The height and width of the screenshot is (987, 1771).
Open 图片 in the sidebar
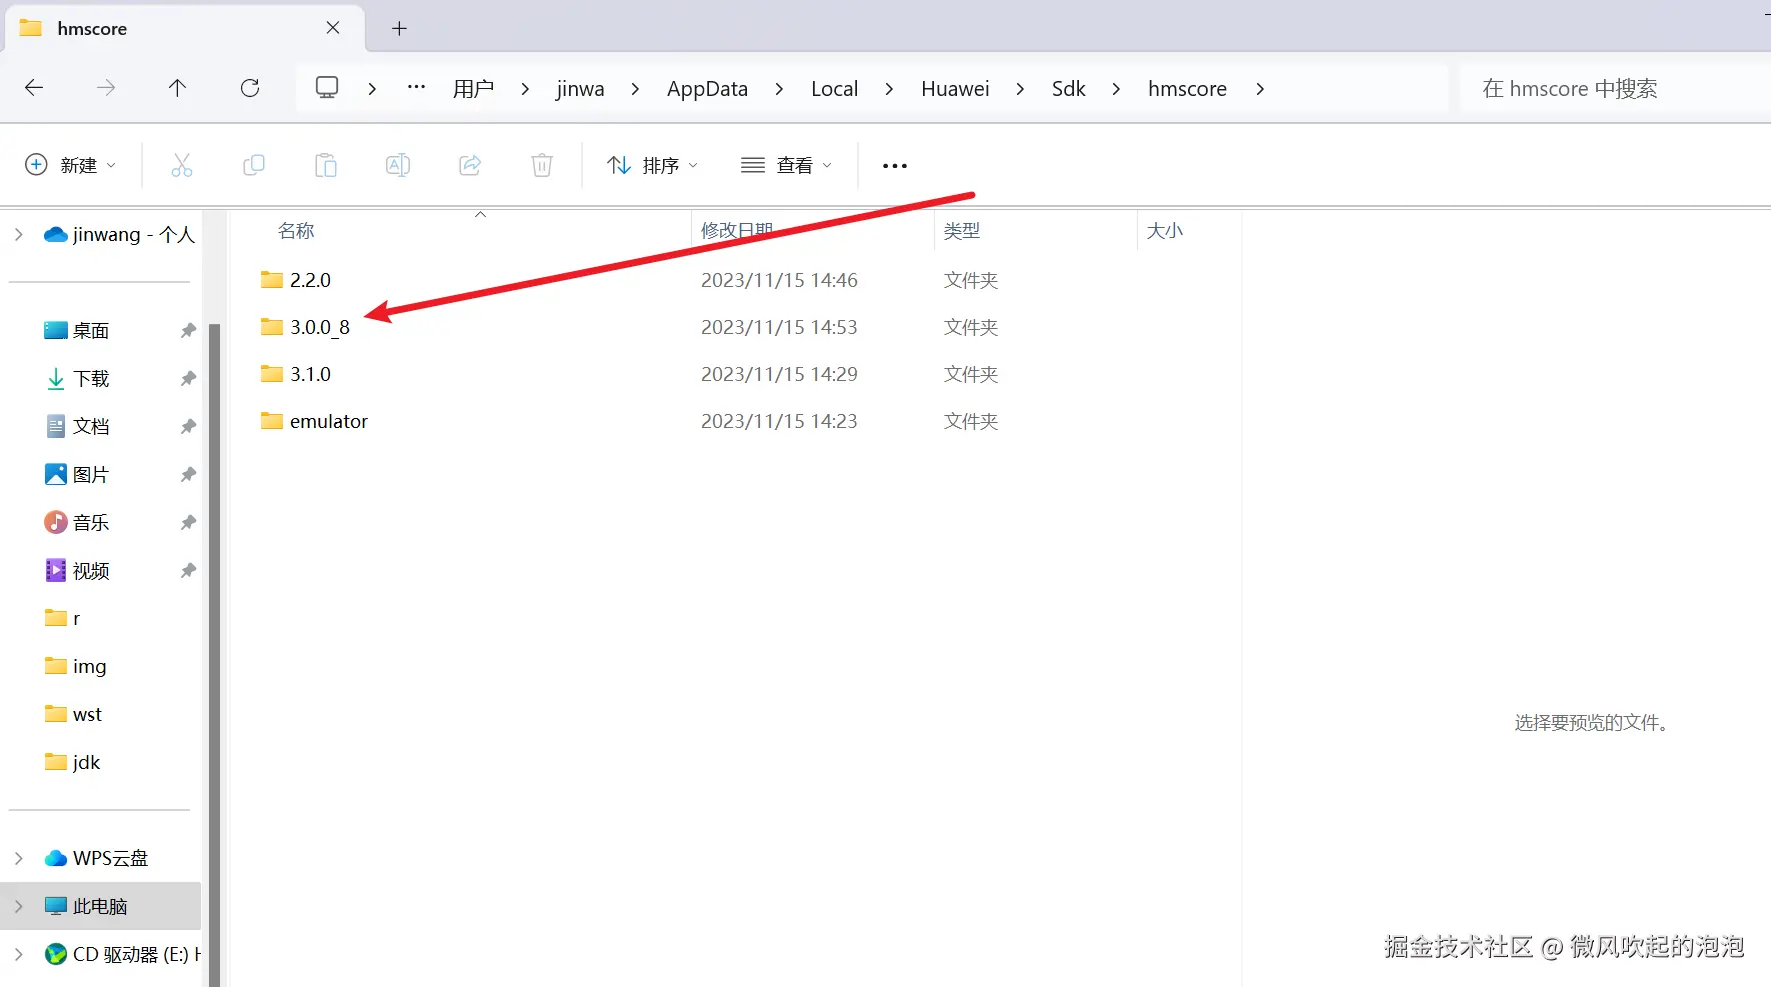tap(77, 474)
